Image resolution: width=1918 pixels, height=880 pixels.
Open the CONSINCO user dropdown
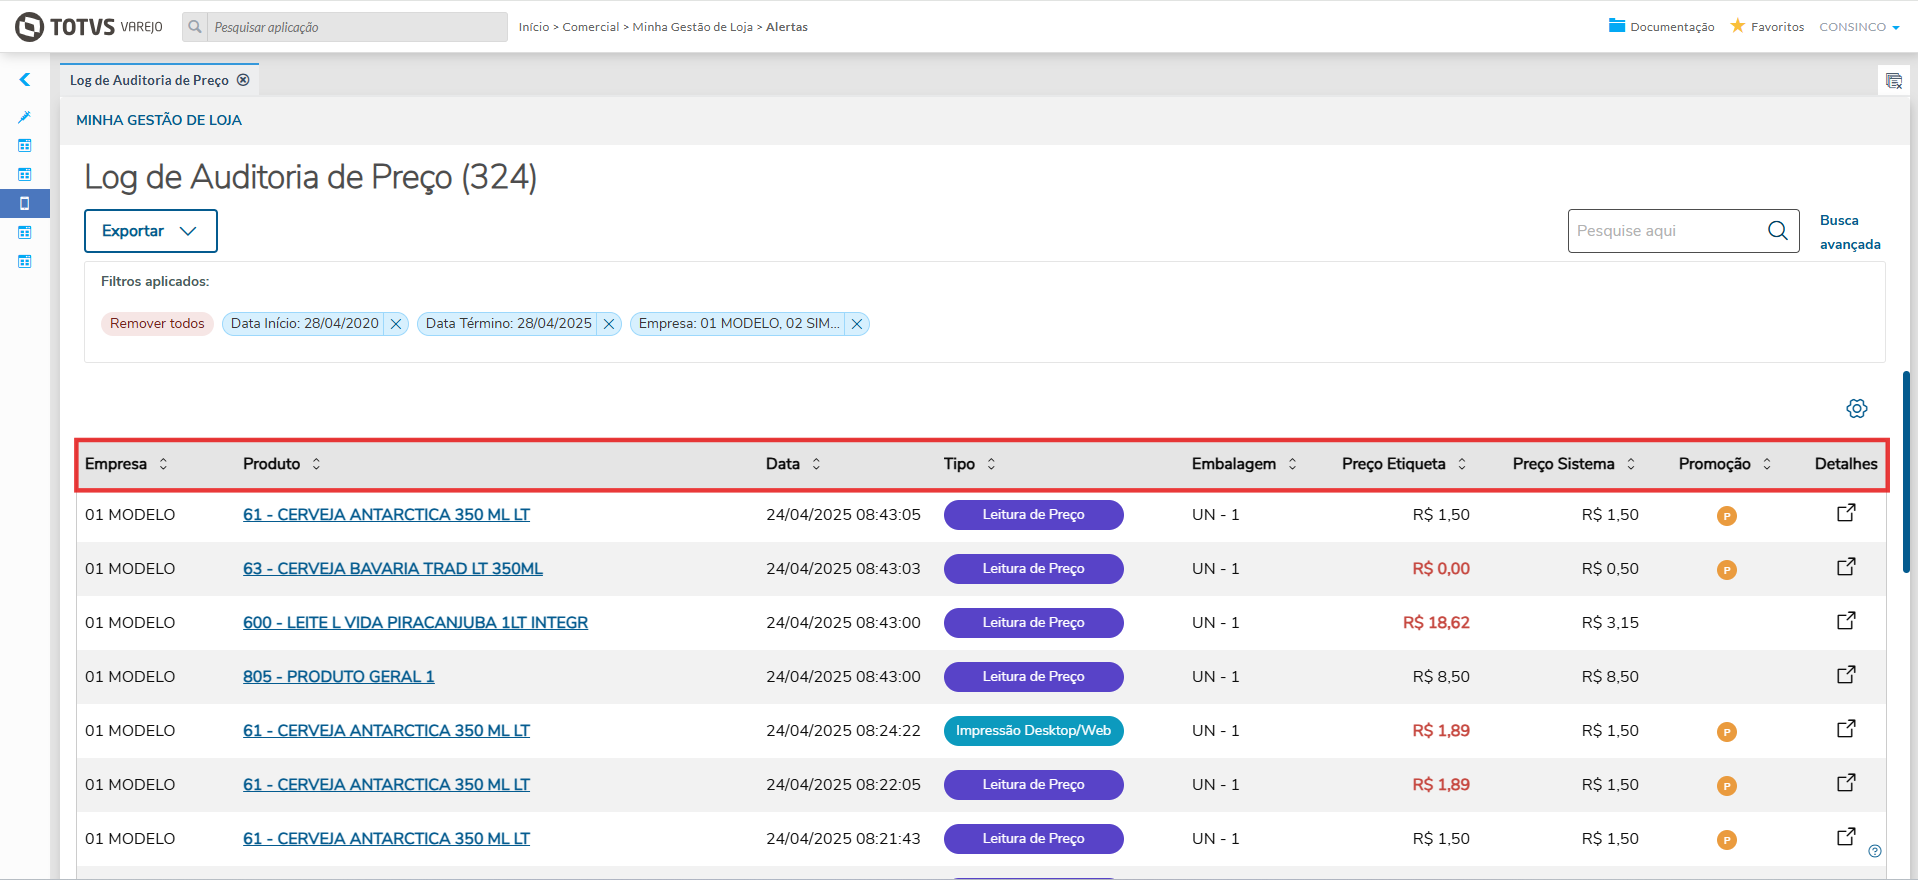1859,27
